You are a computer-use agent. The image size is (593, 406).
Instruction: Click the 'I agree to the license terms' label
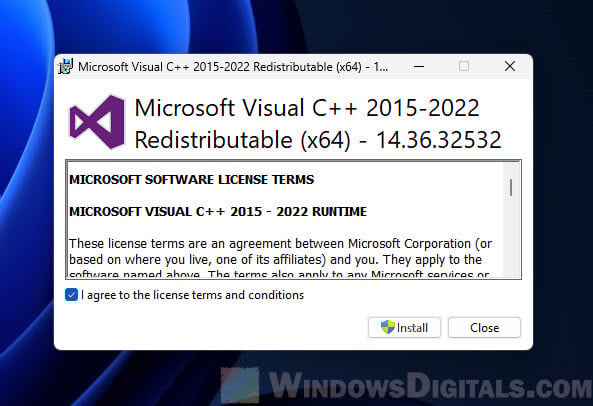coord(192,295)
